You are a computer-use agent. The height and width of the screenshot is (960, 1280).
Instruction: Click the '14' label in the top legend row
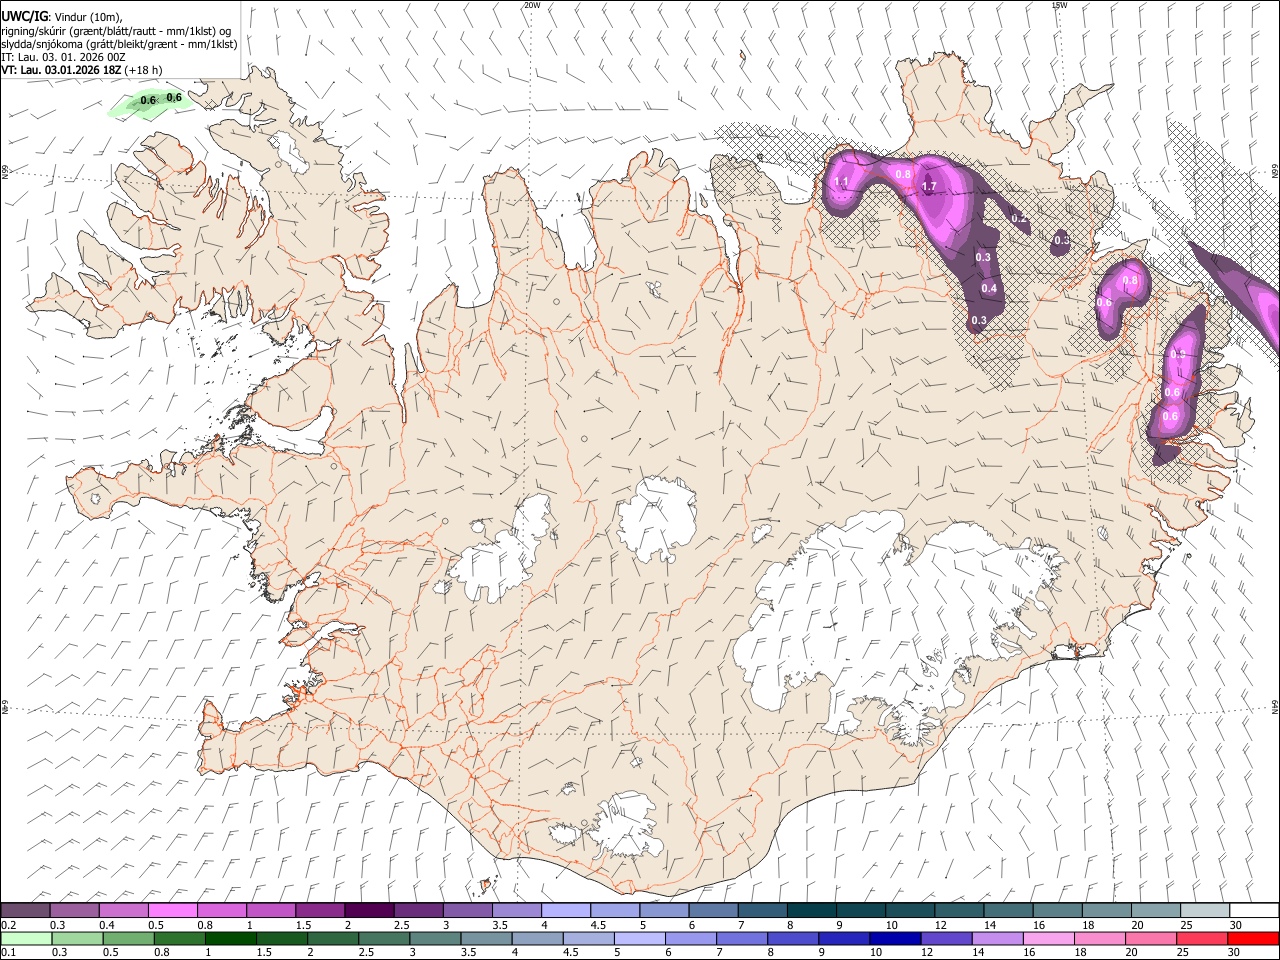point(988,925)
